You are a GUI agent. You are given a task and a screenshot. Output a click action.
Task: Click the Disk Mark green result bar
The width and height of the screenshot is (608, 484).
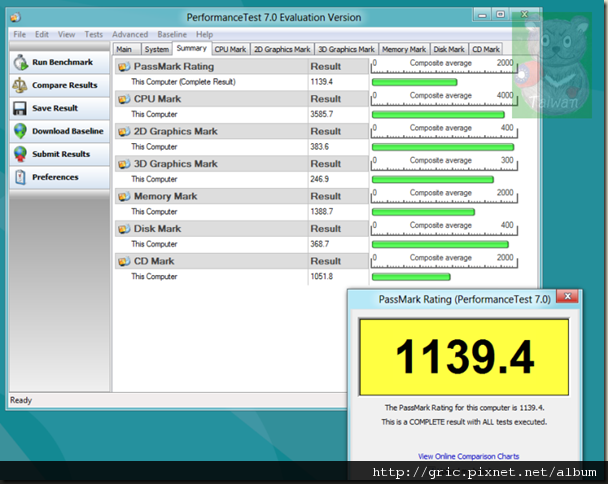(x=440, y=245)
